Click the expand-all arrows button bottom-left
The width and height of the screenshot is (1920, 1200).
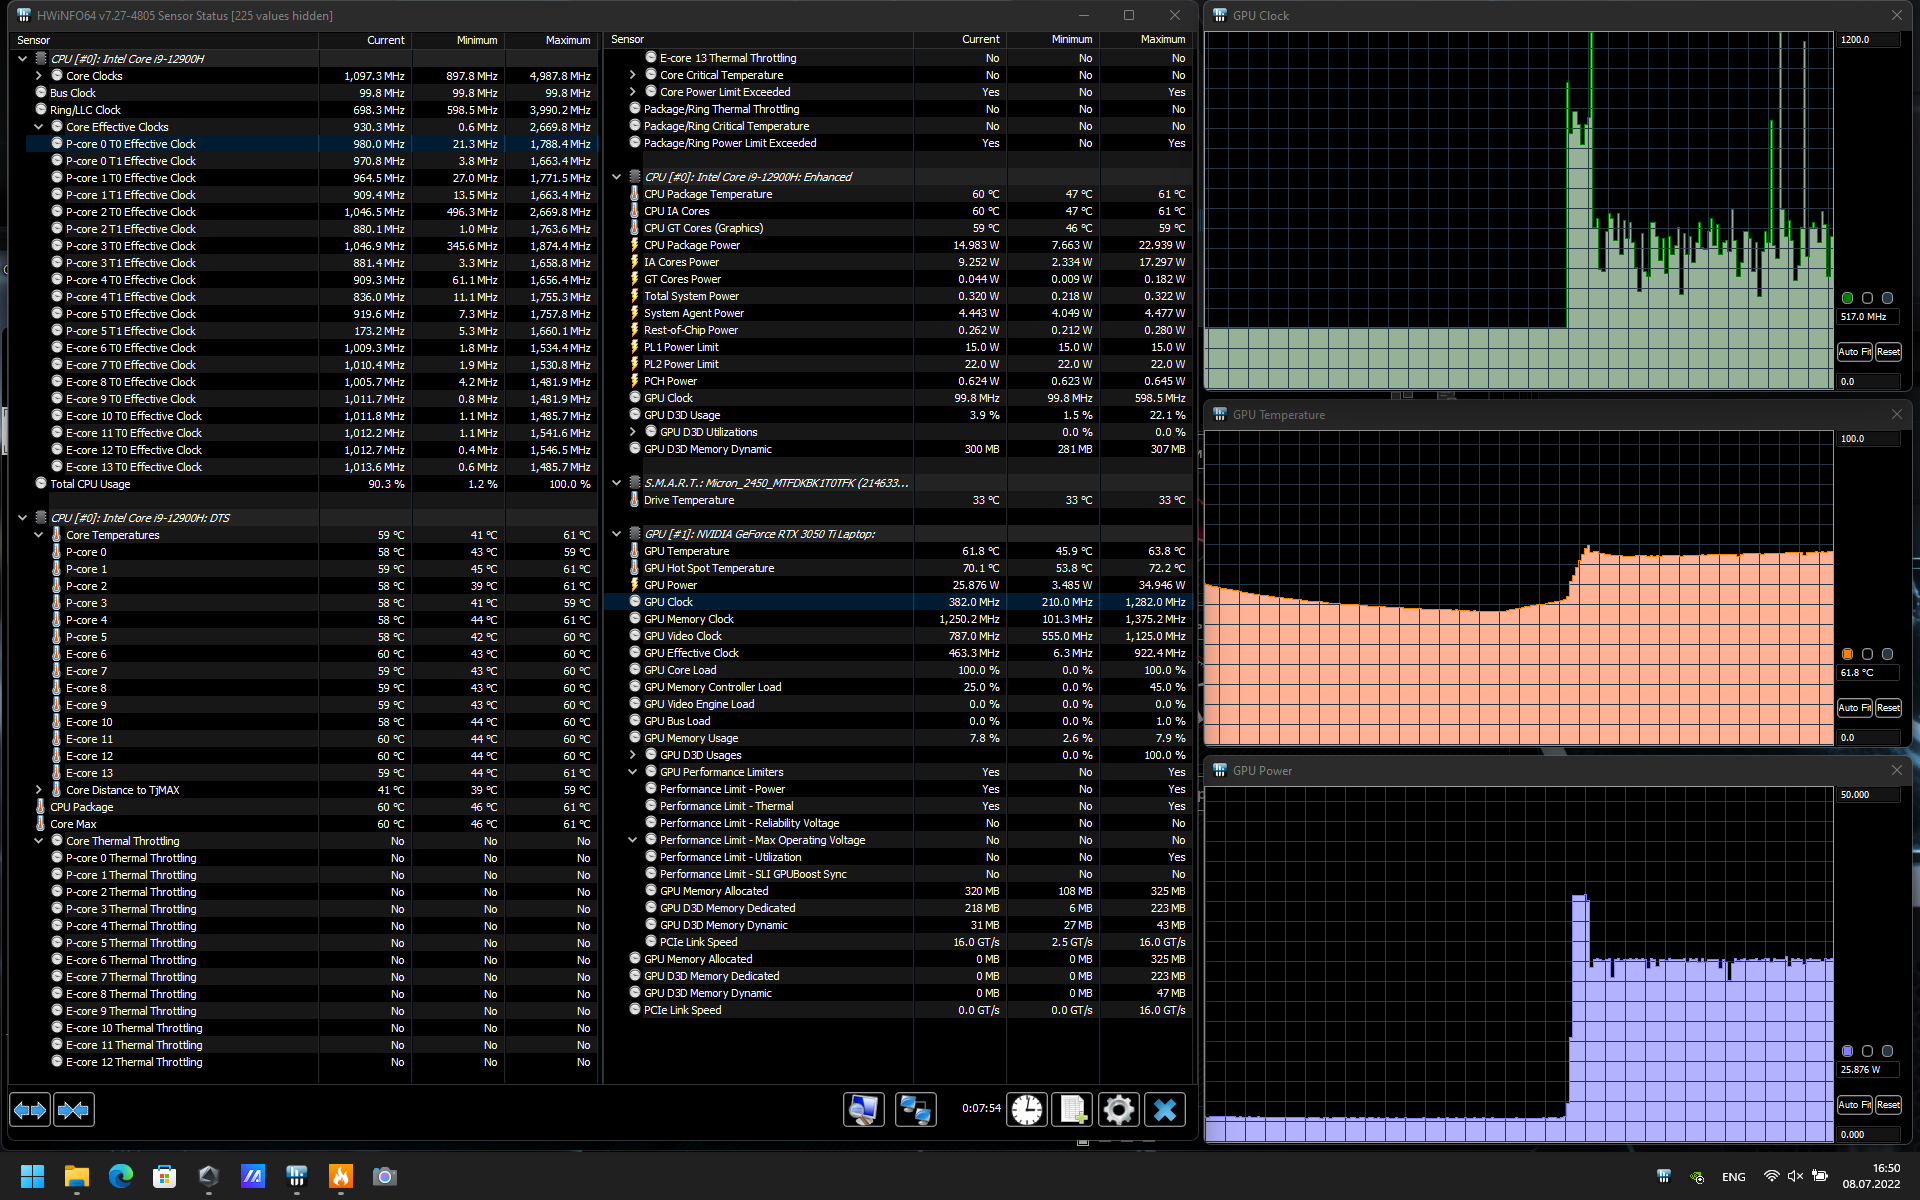coord(30,1110)
